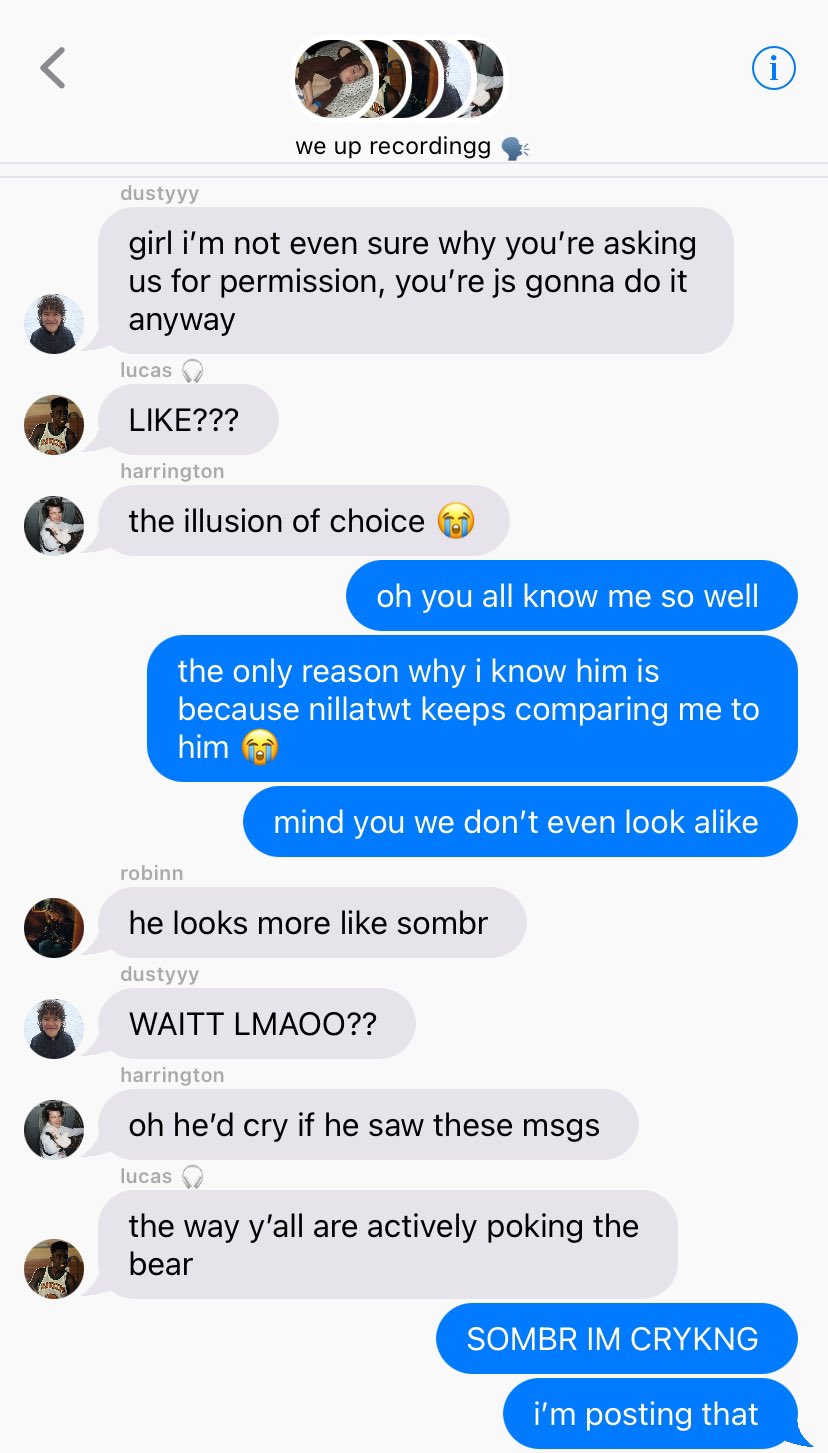This screenshot has height=1453, width=828.
Task: Tap lucas's avatar next to 'LIKE???'
Action: [x=54, y=425]
